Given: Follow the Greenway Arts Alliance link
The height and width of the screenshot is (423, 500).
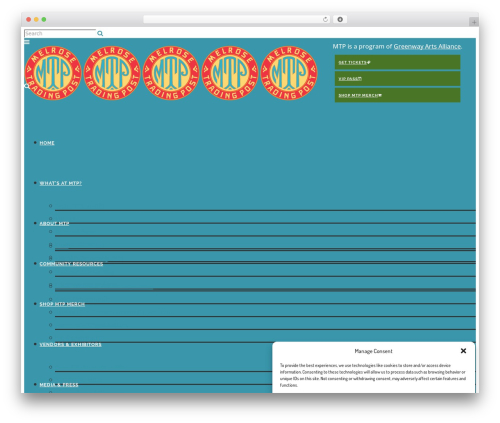Looking at the screenshot, I should (x=427, y=46).
